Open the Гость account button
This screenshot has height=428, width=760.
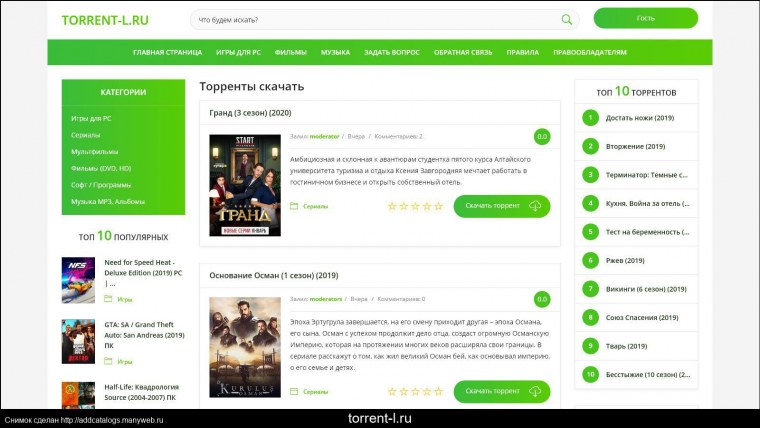click(646, 18)
